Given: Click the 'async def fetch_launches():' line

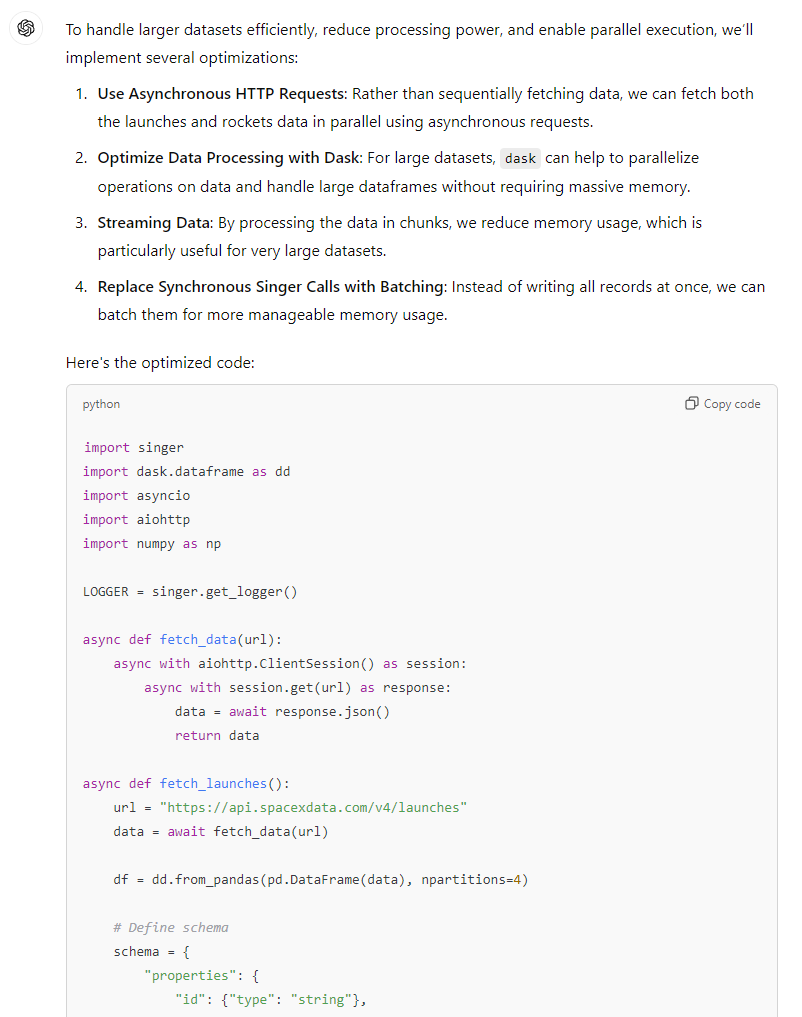Looking at the screenshot, I should click(186, 784).
